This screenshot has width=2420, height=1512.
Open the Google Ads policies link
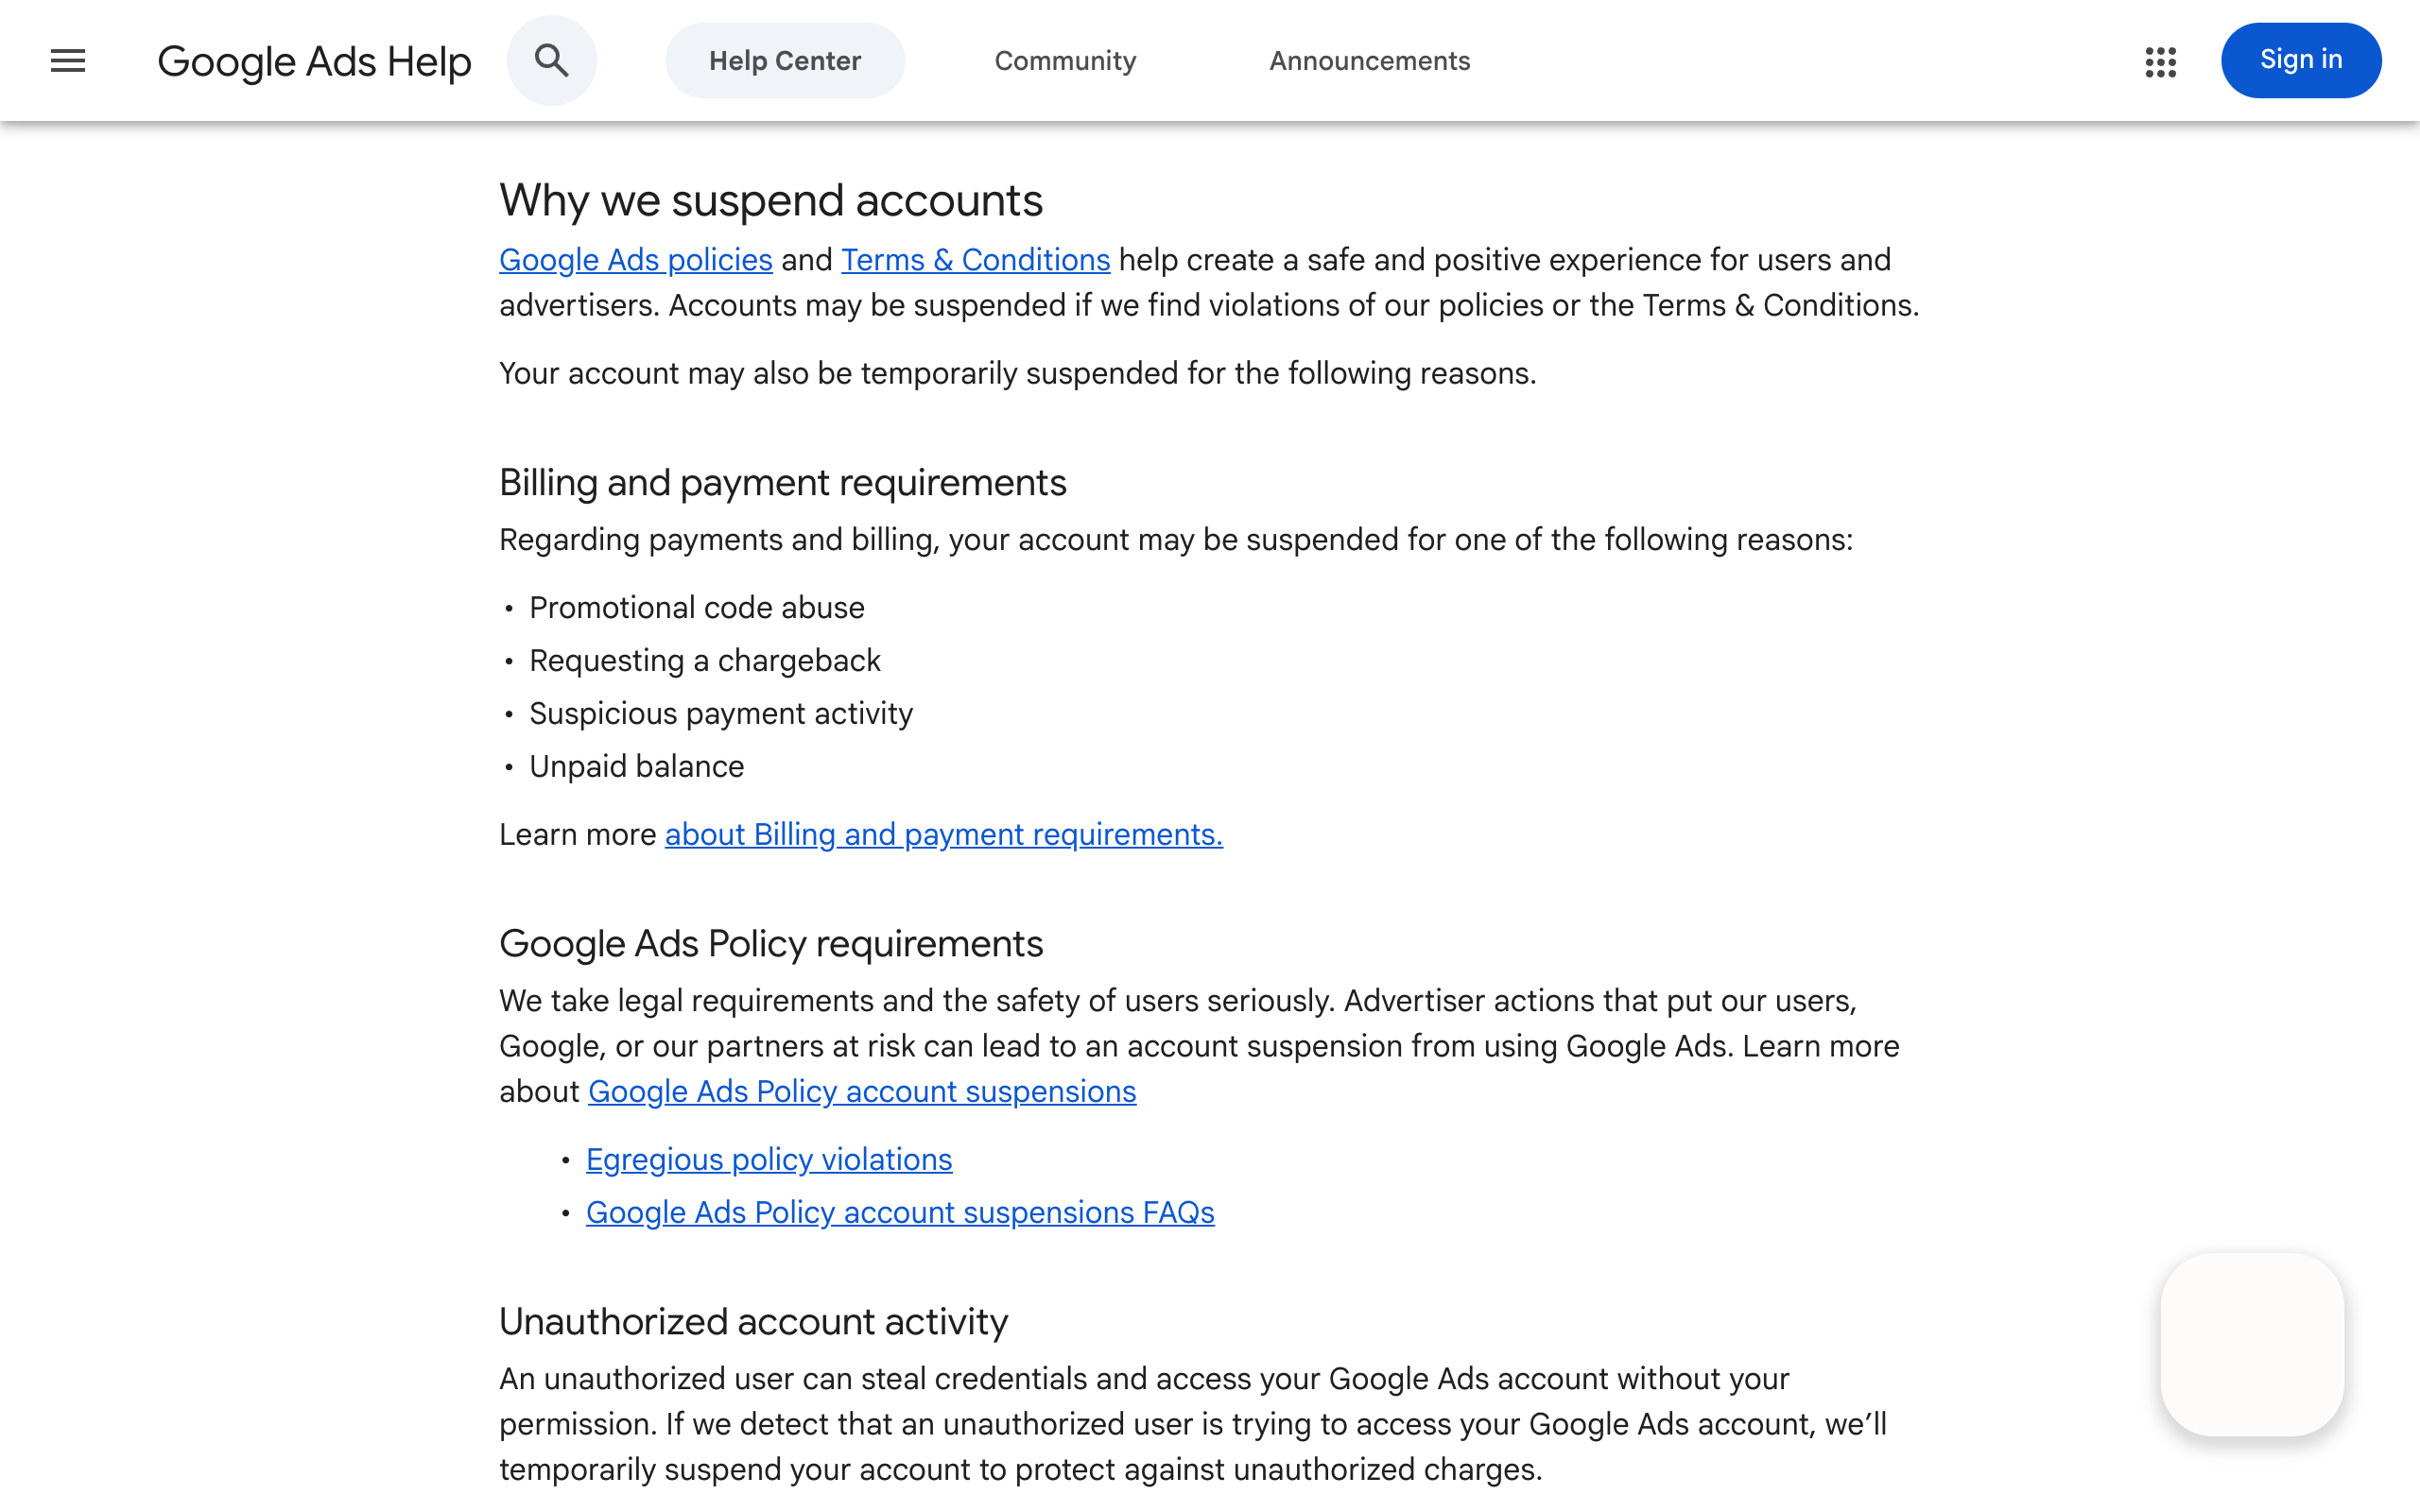pos(636,260)
